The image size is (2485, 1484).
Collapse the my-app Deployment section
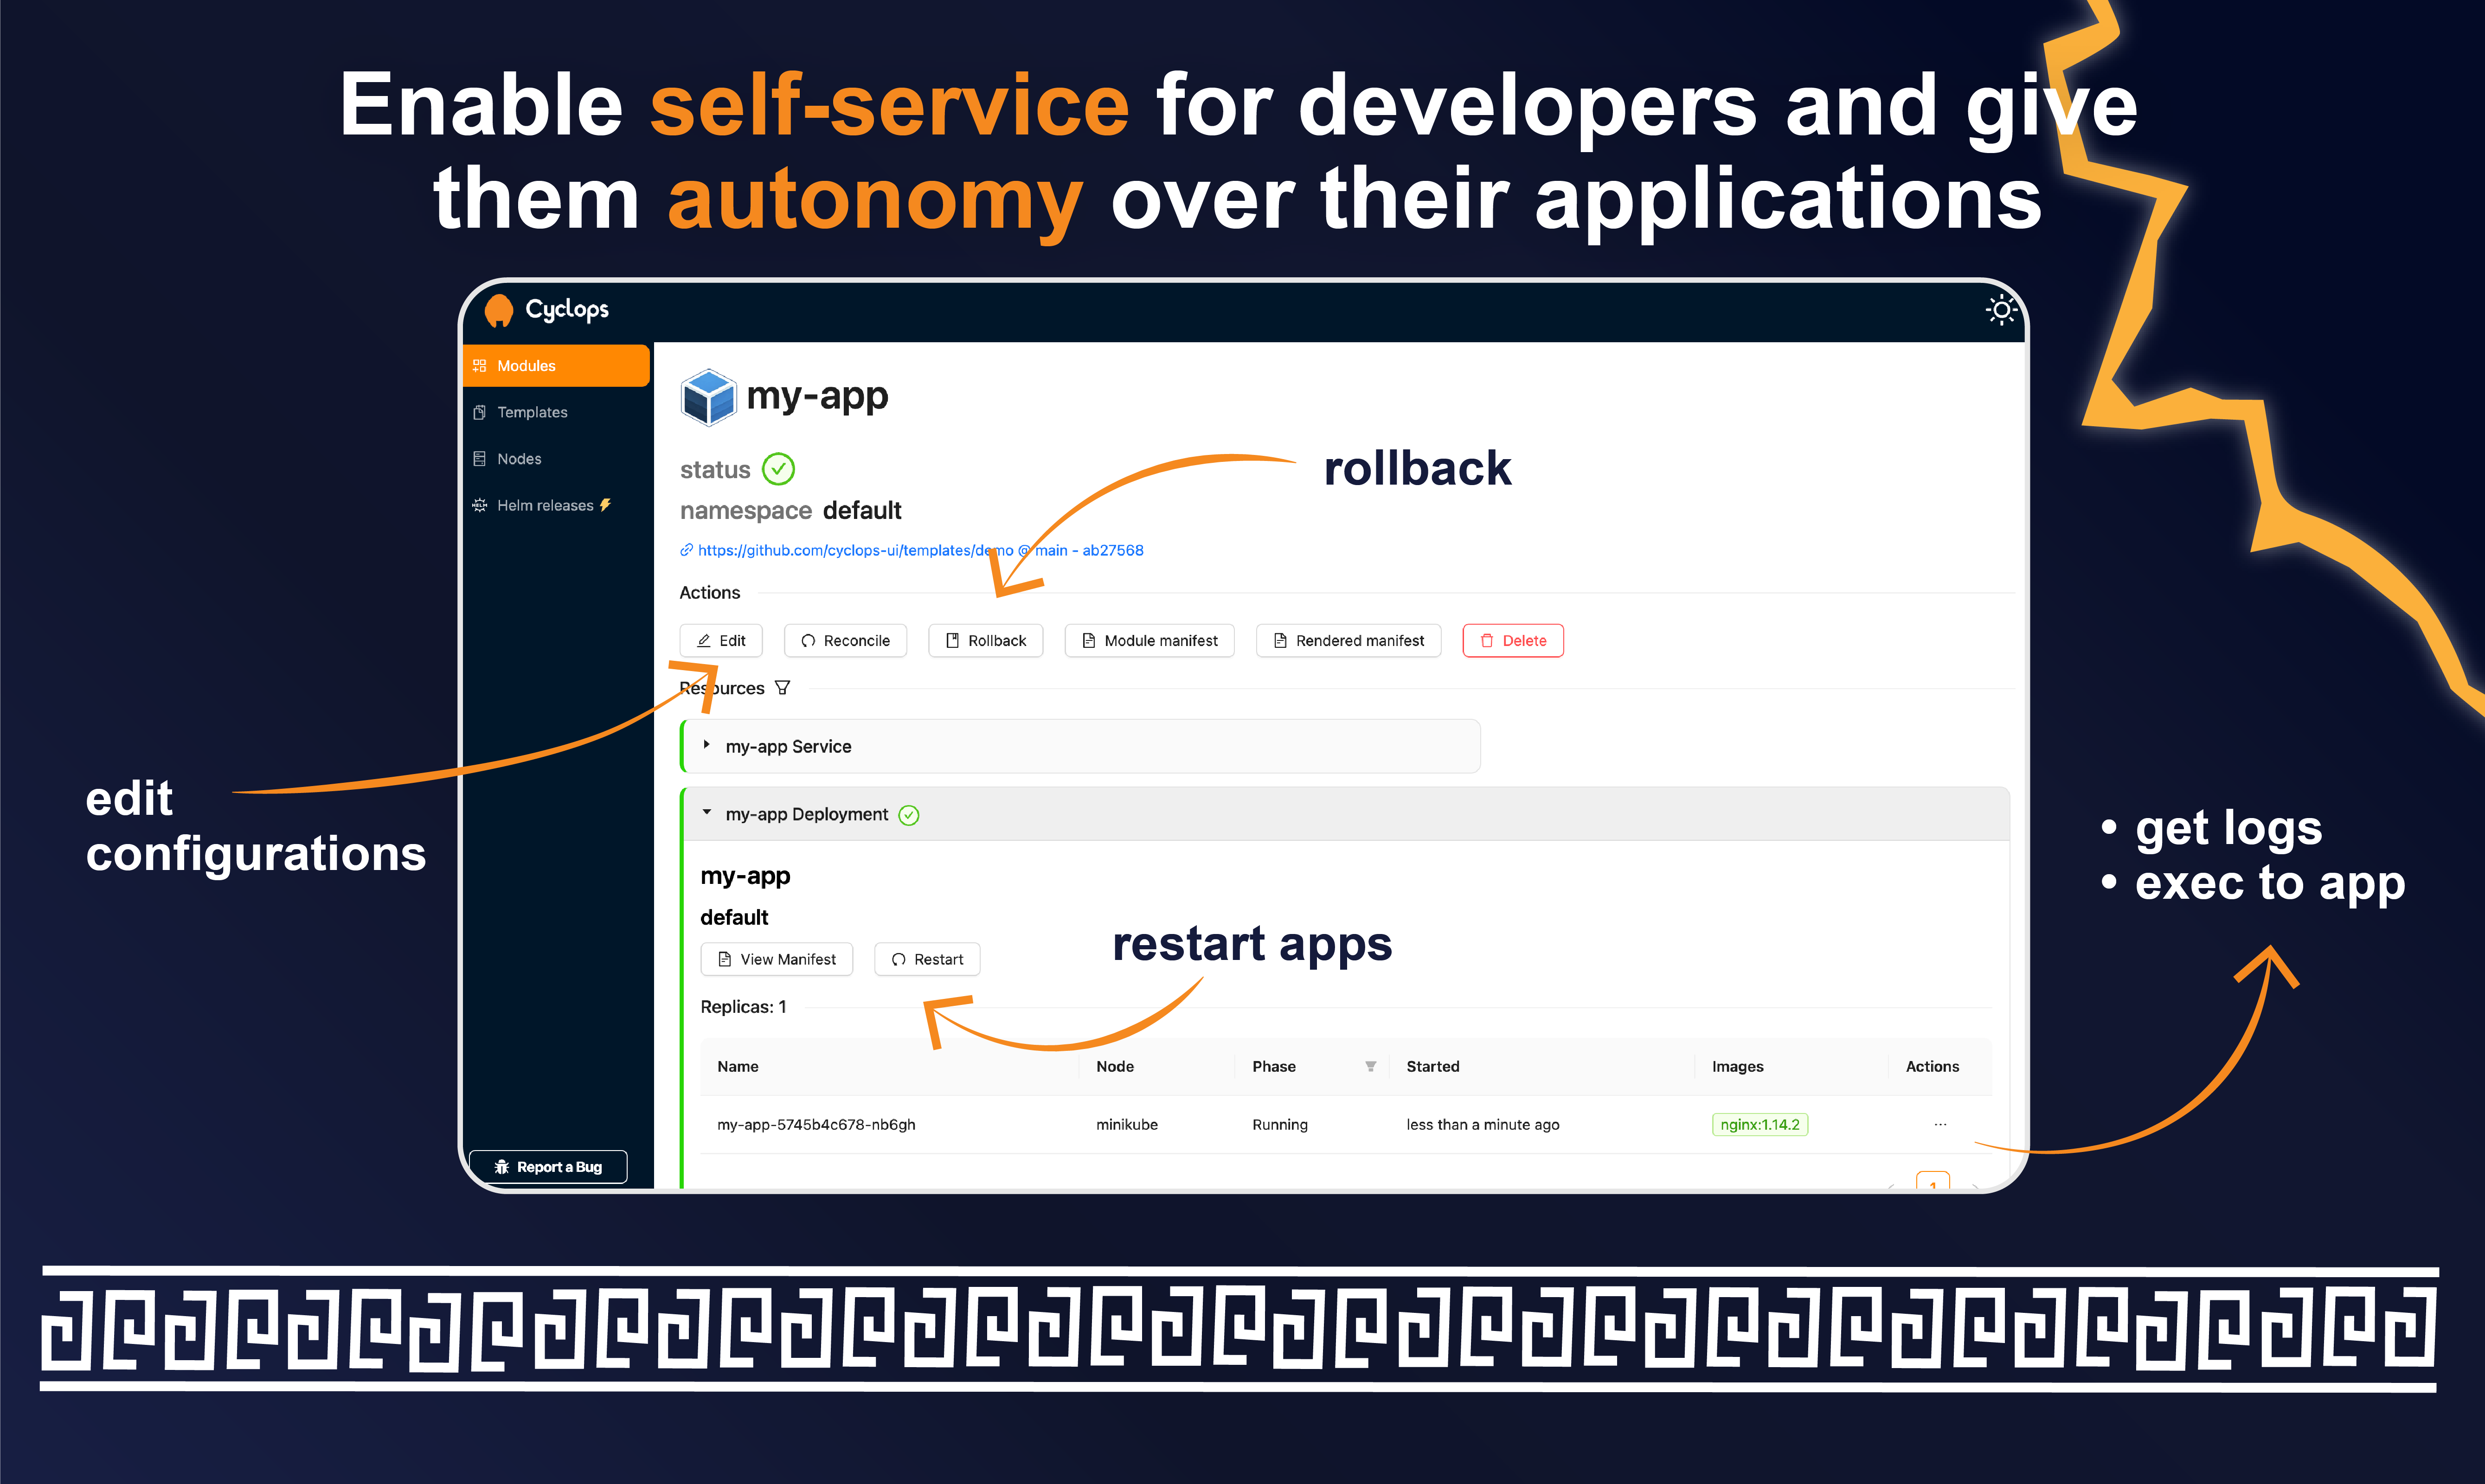coord(707,813)
